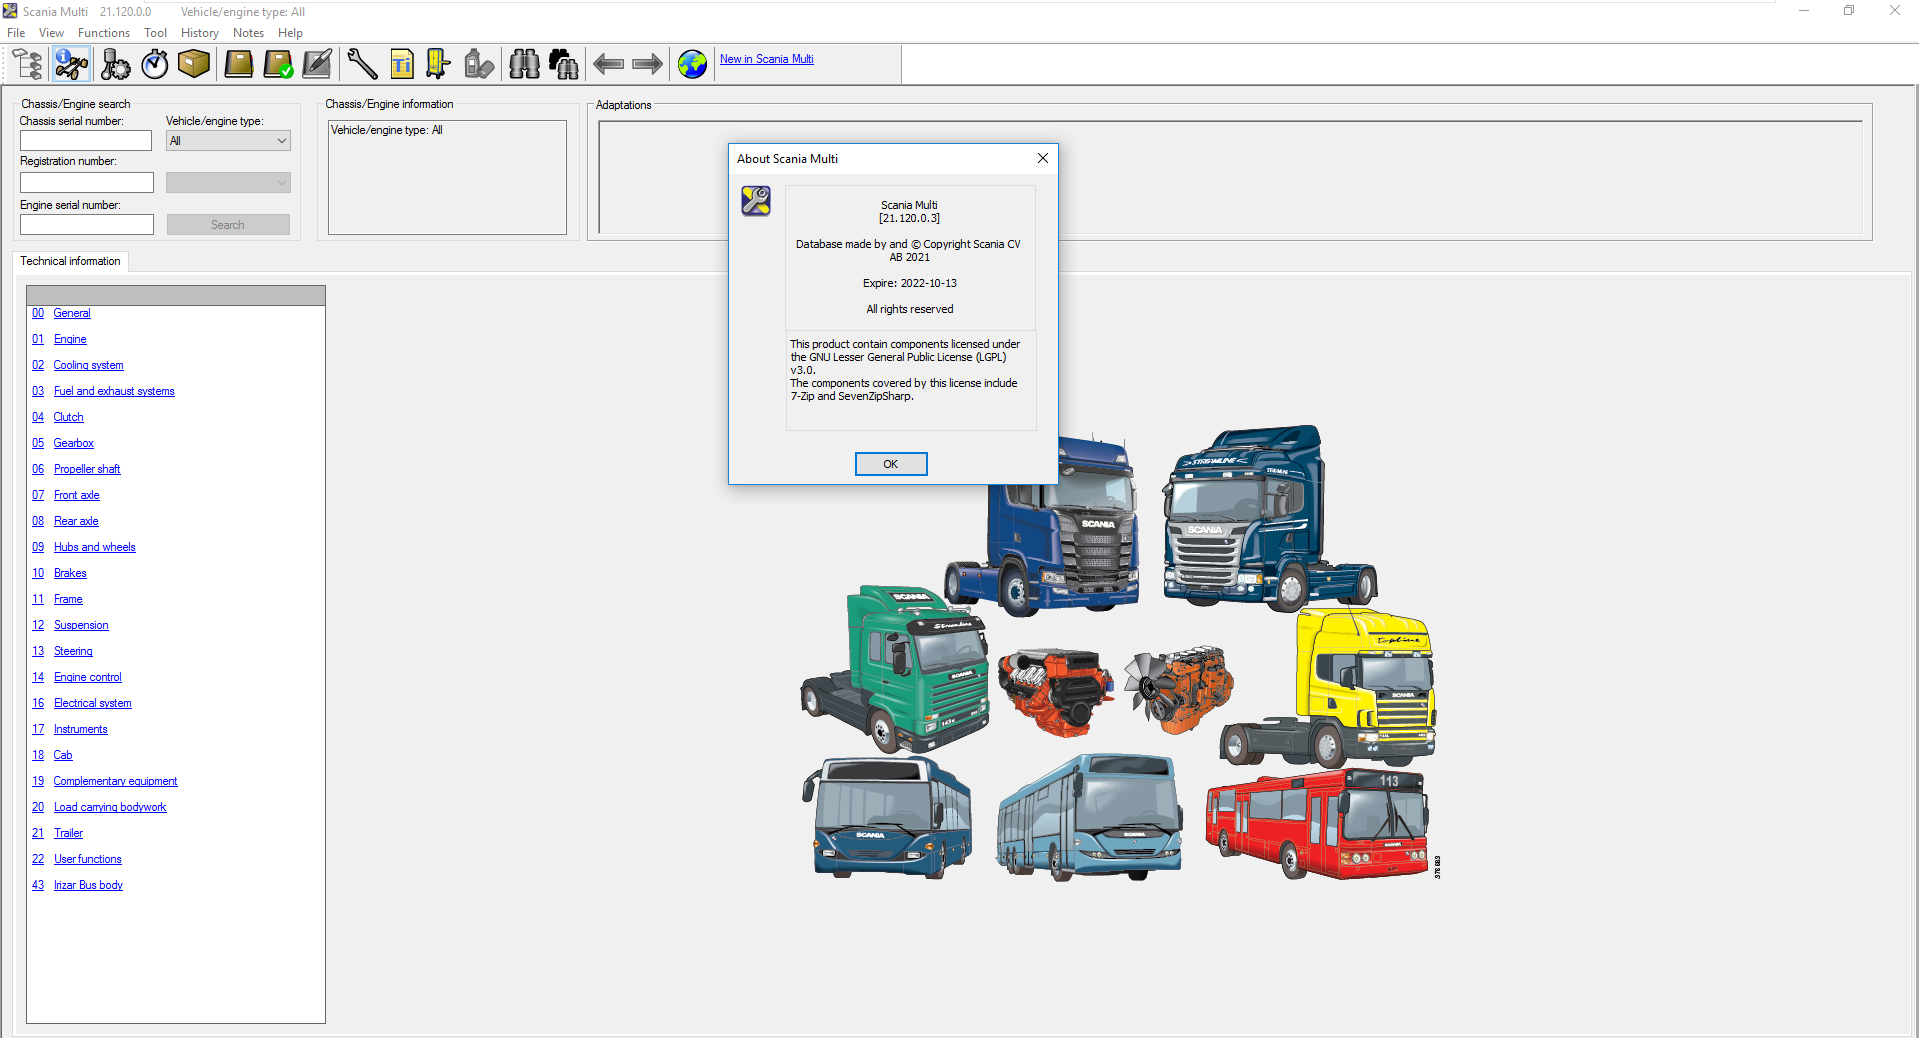Click the globe Multi online icon
This screenshot has width=1919, height=1038.
point(691,63)
